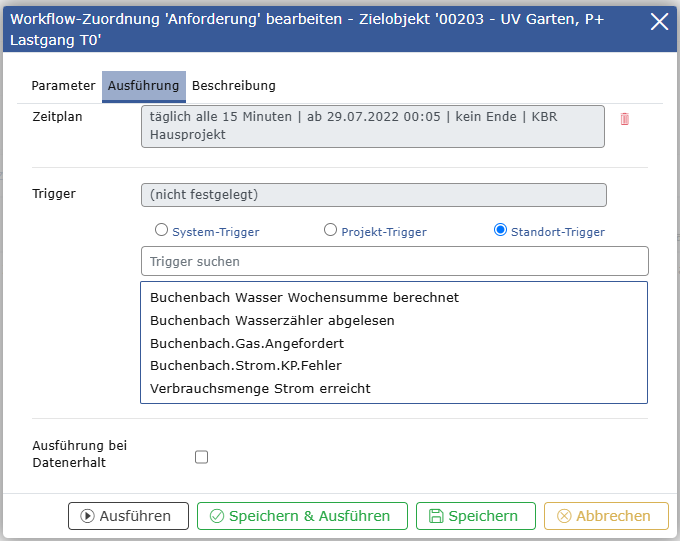The height and width of the screenshot is (541, 680).
Task: Focus the Trigger suchen search field
Action: [394, 262]
